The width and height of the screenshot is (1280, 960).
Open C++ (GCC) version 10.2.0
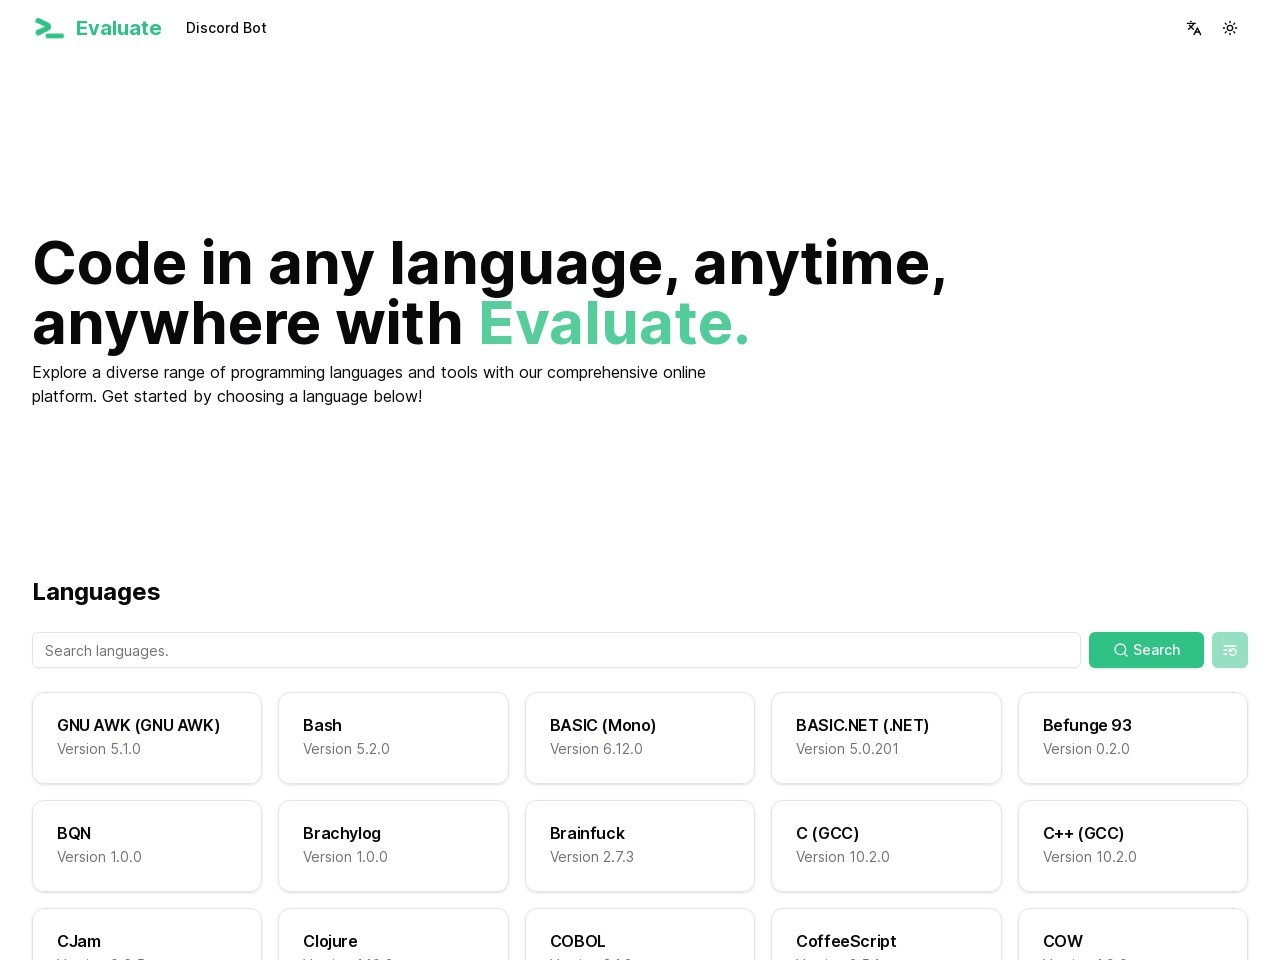click(1132, 845)
